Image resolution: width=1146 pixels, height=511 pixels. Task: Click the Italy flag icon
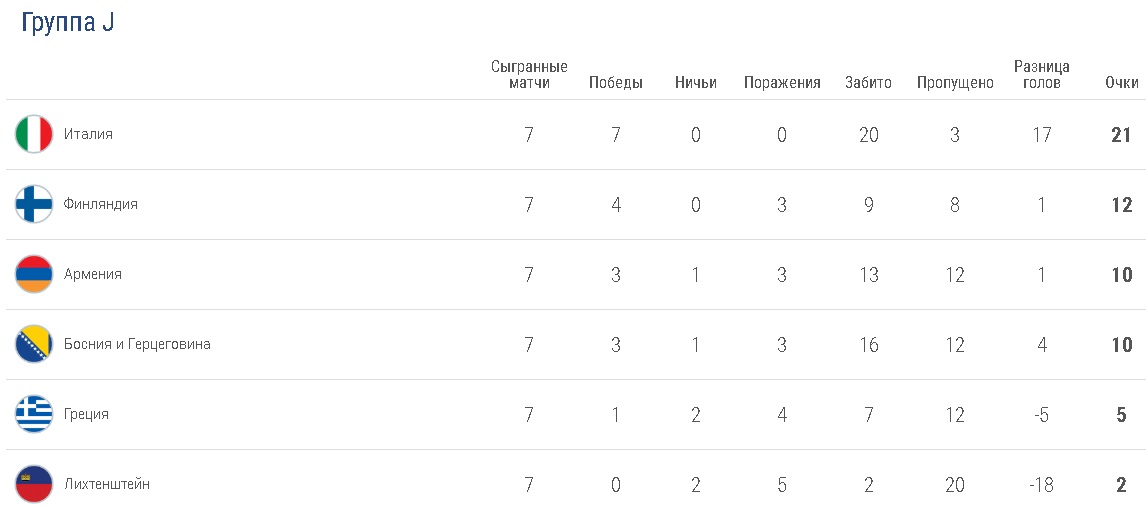coord(34,134)
